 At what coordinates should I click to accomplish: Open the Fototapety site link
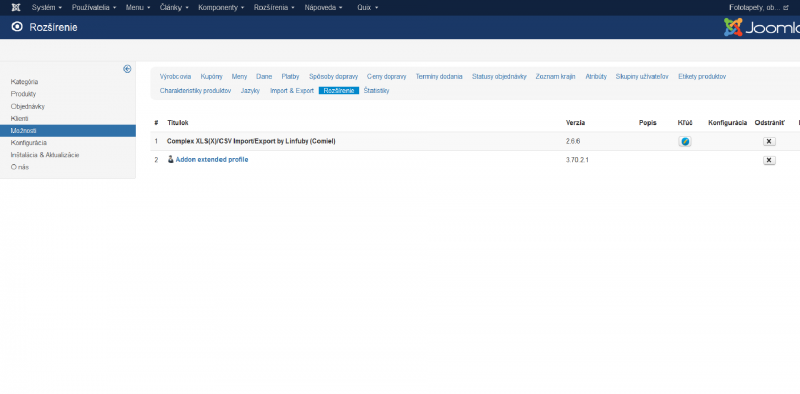759,8
